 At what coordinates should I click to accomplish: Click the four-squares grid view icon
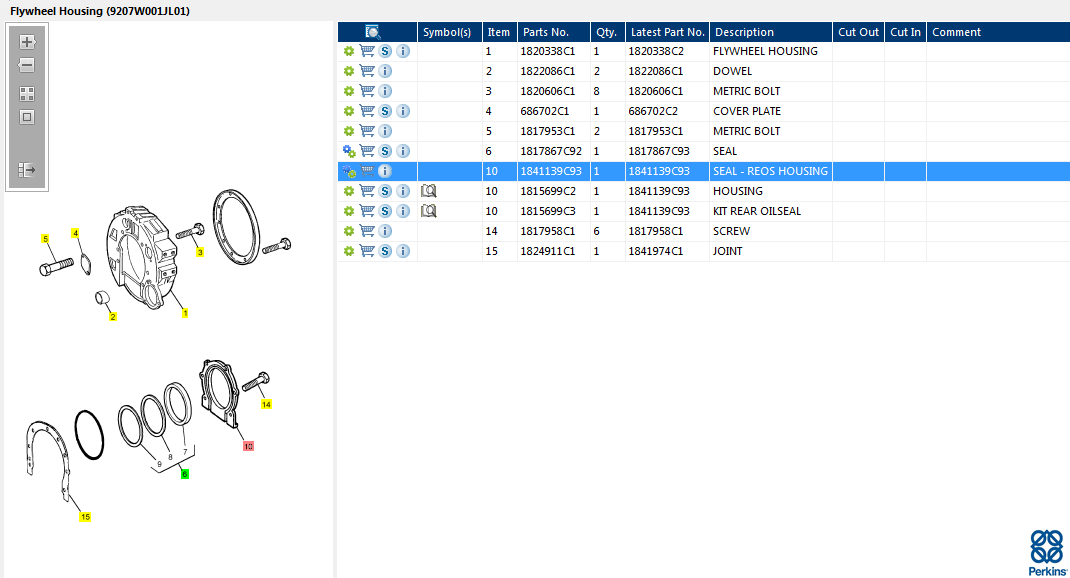pyautogui.click(x=27, y=94)
